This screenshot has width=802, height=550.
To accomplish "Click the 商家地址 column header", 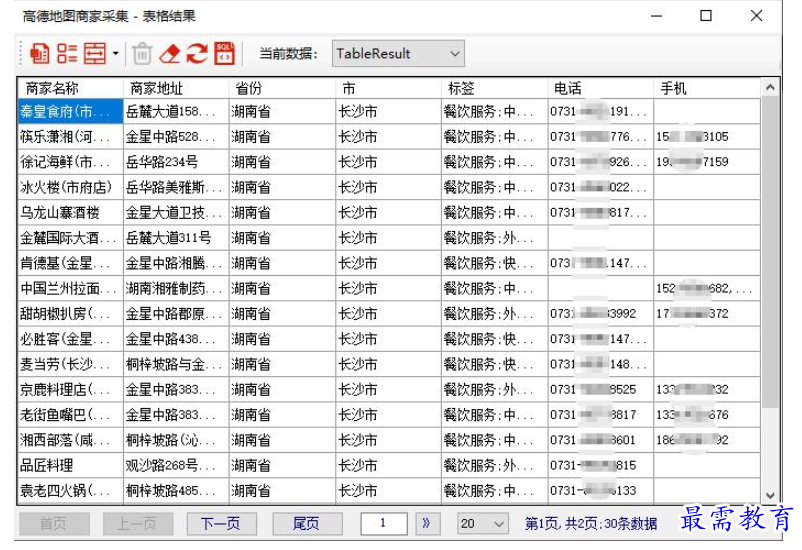I will click(x=176, y=88).
